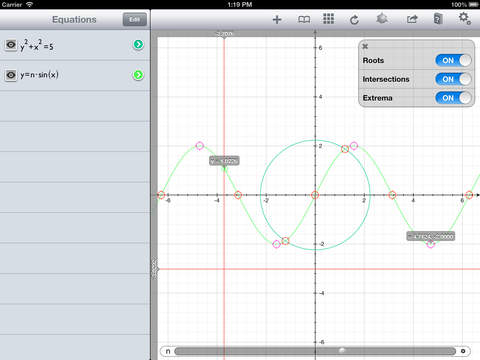The width and height of the screenshot is (480, 360).
Task: Click the upper-right circle-sine intersection marker
Action: [x=345, y=149]
